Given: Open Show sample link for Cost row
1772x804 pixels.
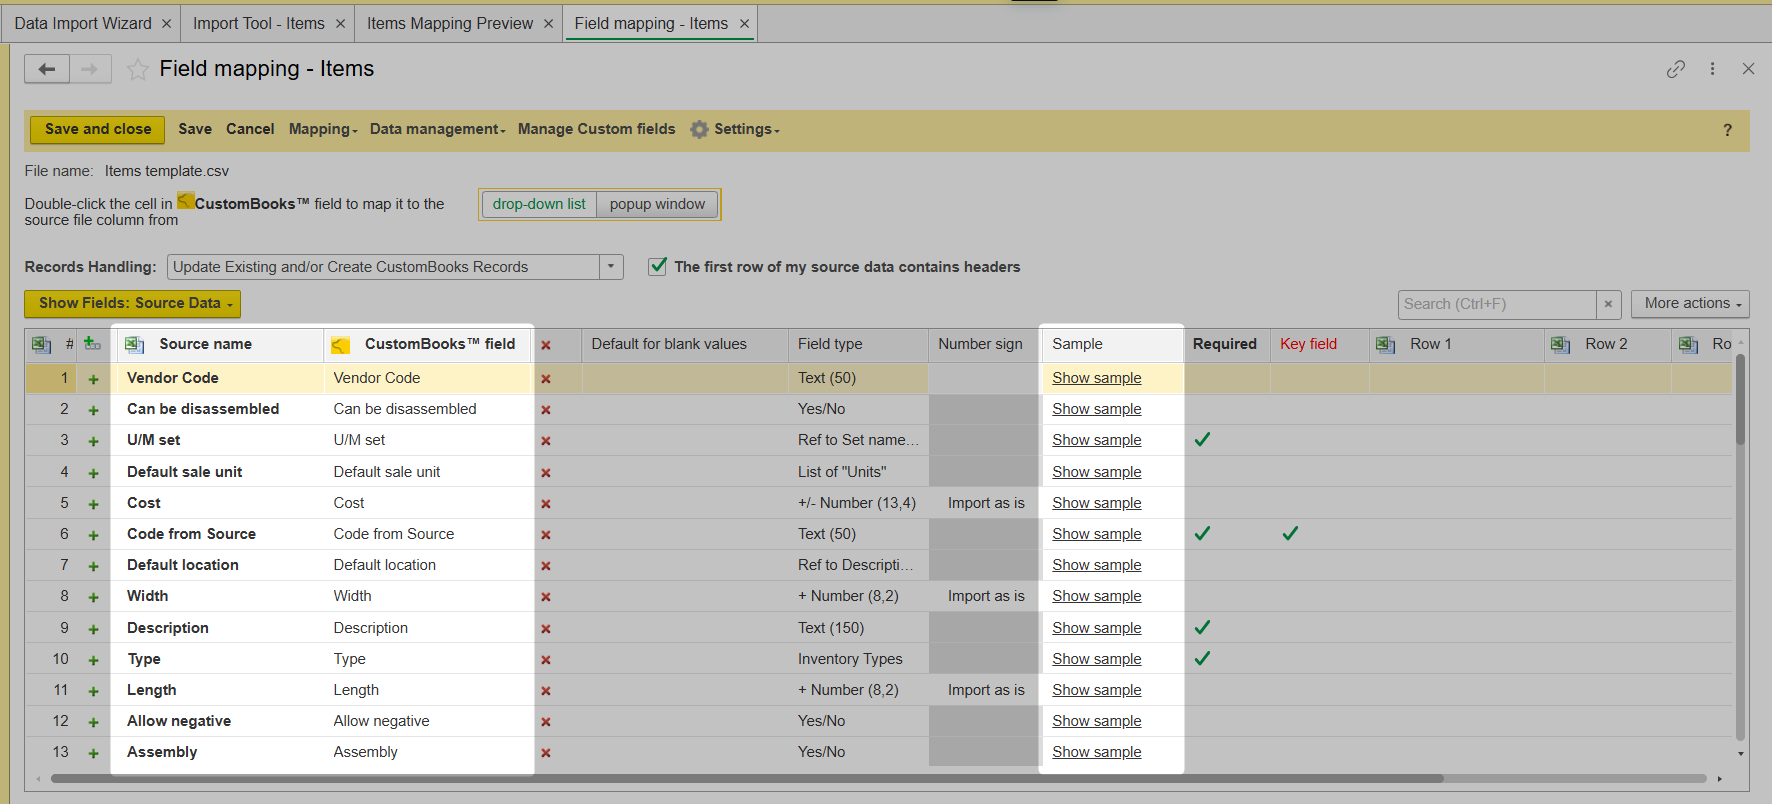Looking at the screenshot, I should coord(1096,503).
